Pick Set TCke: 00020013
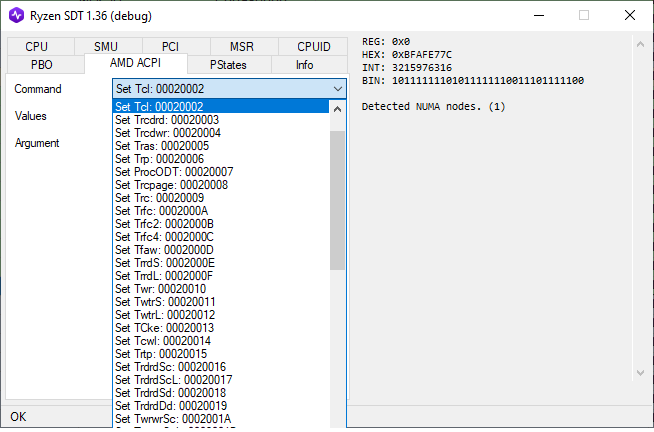The image size is (654, 432). pyautogui.click(x=221, y=327)
